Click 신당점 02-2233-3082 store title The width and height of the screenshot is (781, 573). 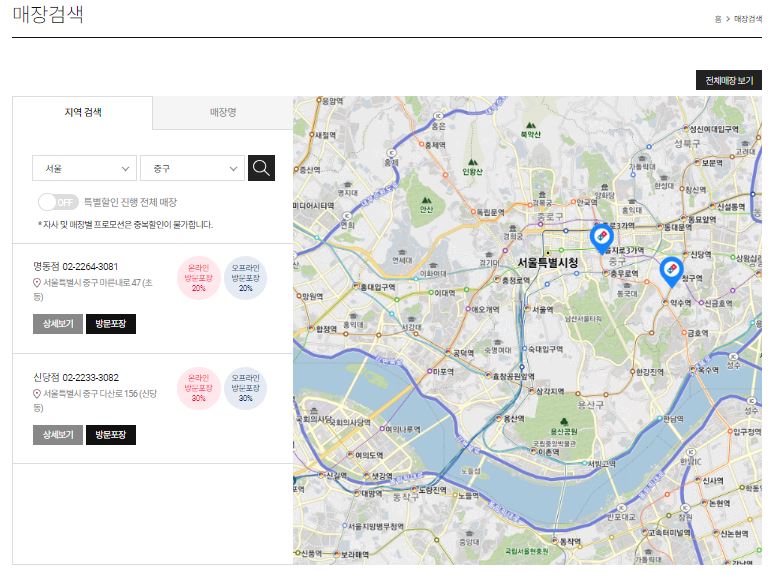tap(76, 378)
